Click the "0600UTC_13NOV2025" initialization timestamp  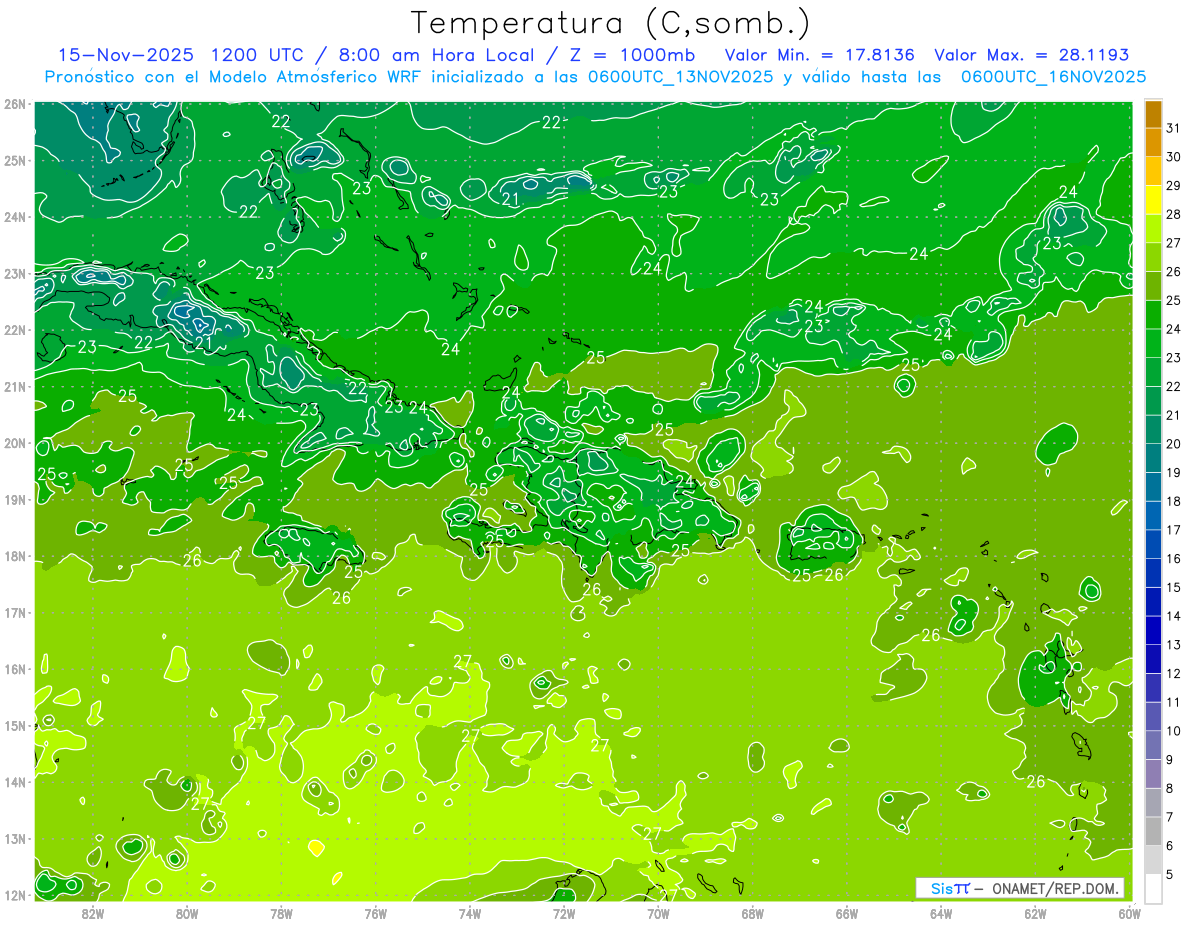[679, 77]
